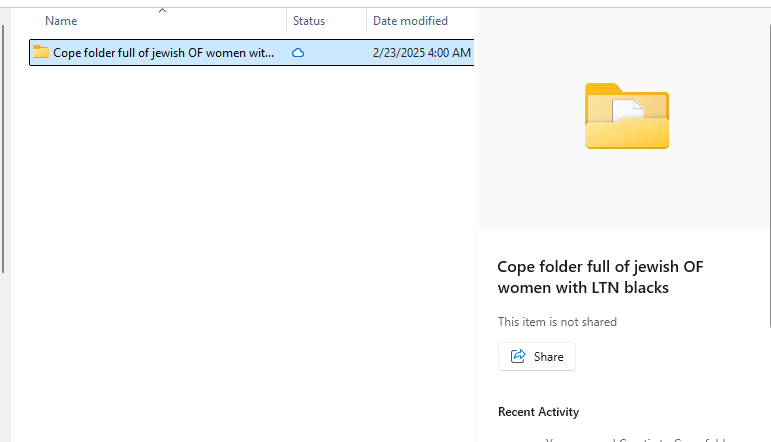Viewport: 771px width, 442px height.
Task: Click the 2/23/2025 4:00 AM date cell
Action: (421, 53)
